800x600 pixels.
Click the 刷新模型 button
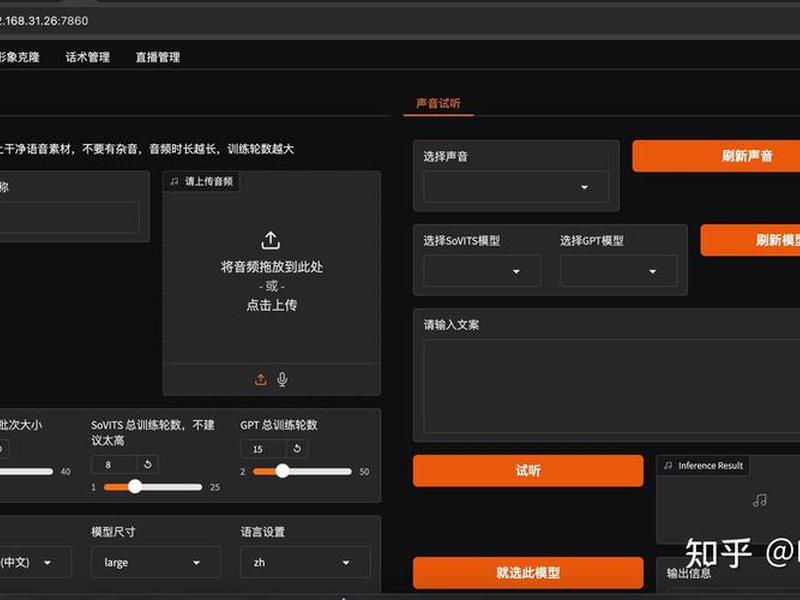point(751,240)
